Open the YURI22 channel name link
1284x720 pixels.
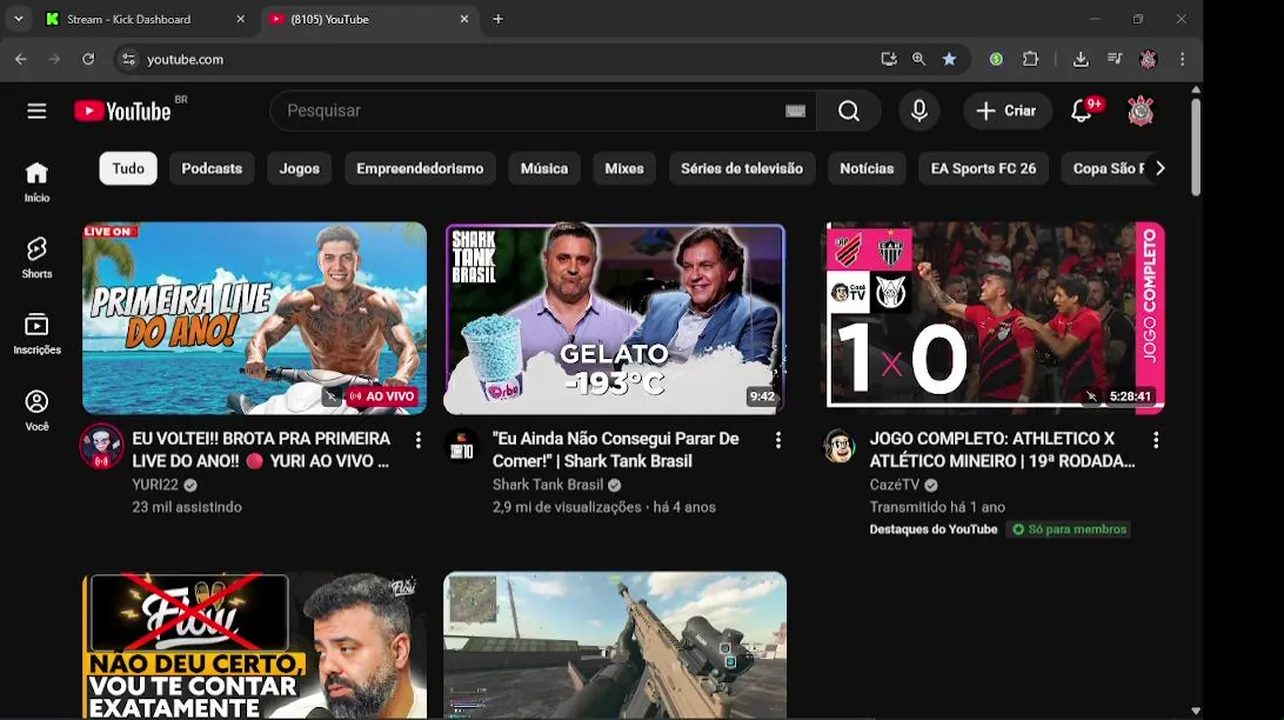coord(155,485)
